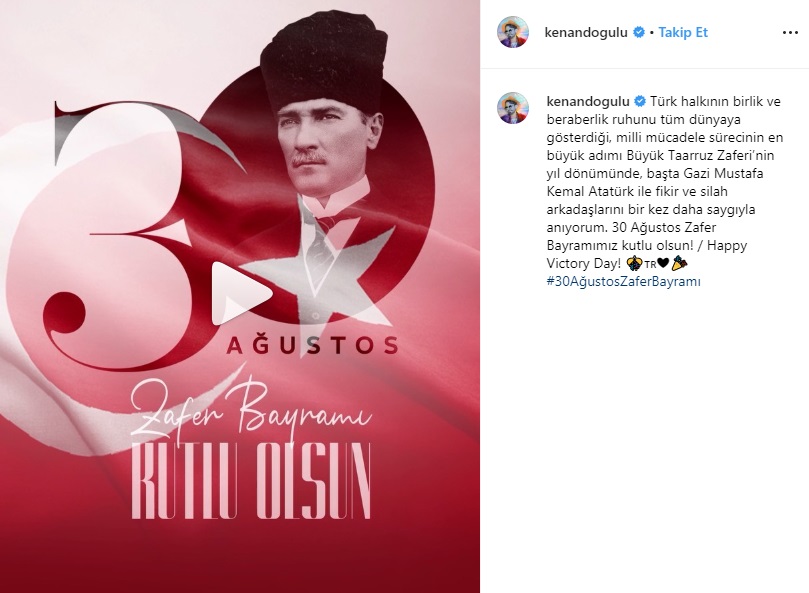Click the Zafer Bayramı script text
The image size is (809, 593).
point(251,408)
